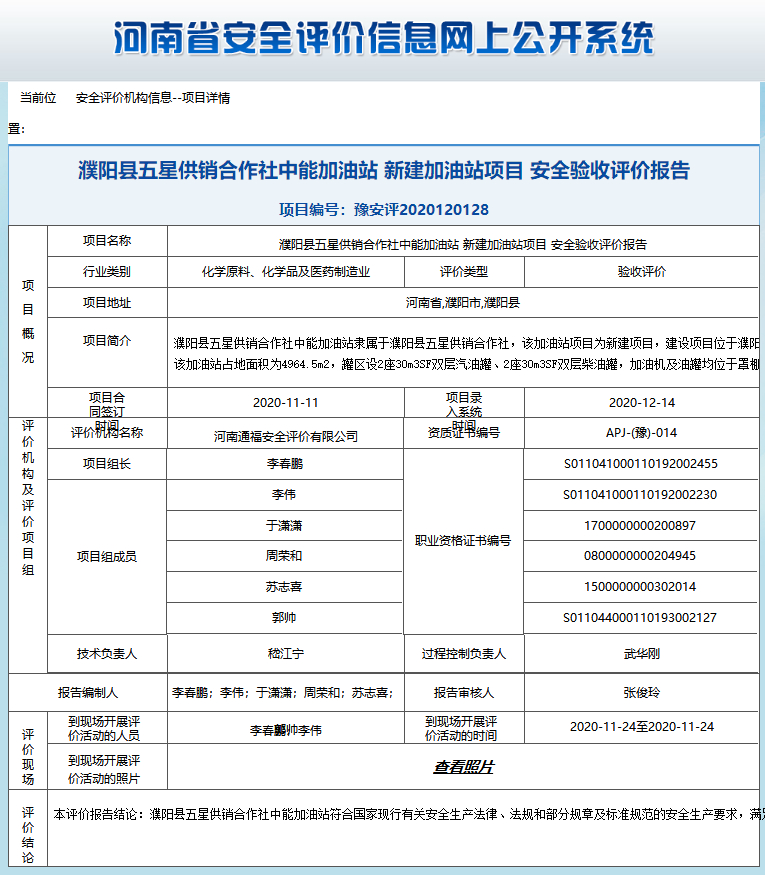
Task: Click team member 苏志喜 in member list
Action: pos(284,586)
